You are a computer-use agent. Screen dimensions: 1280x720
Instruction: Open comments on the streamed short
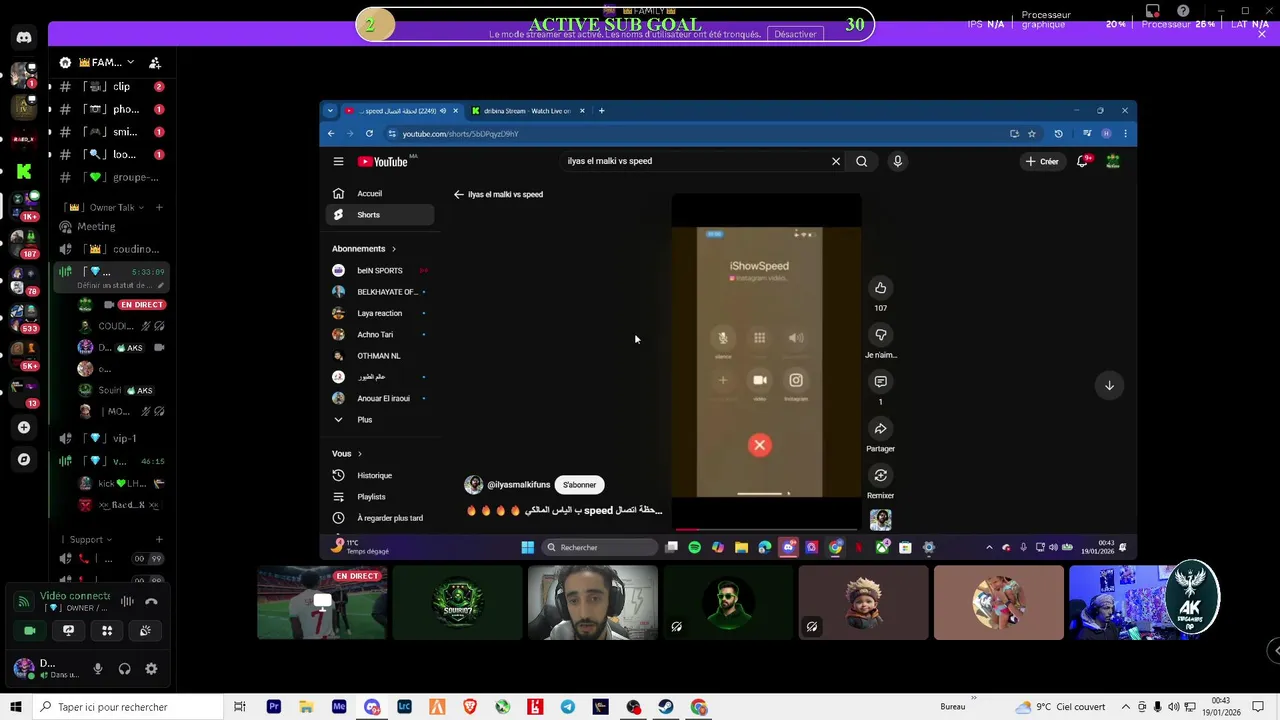click(x=880, y=381)
